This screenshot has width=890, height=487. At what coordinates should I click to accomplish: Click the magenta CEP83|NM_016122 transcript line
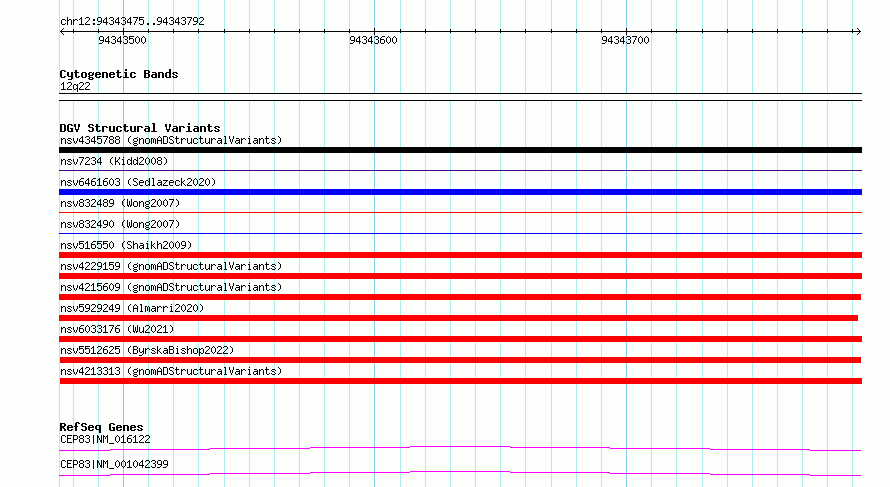pyautogui.click(x=460, y=448)
